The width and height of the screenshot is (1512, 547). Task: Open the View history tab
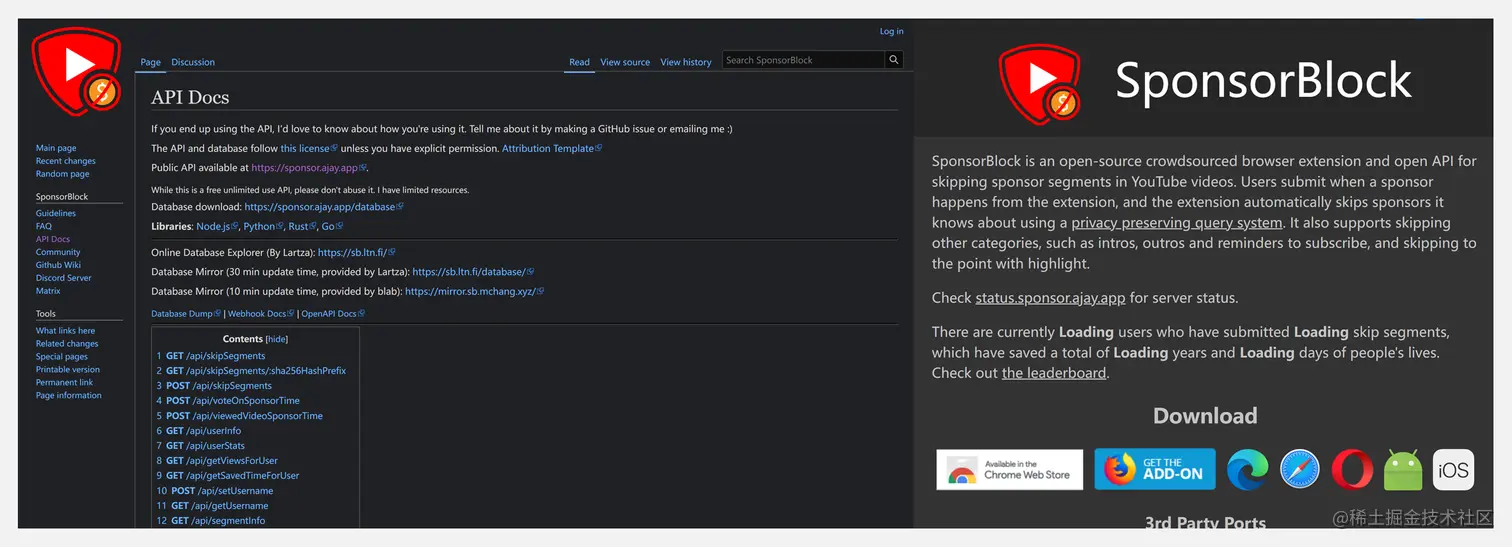click(686, 62)
